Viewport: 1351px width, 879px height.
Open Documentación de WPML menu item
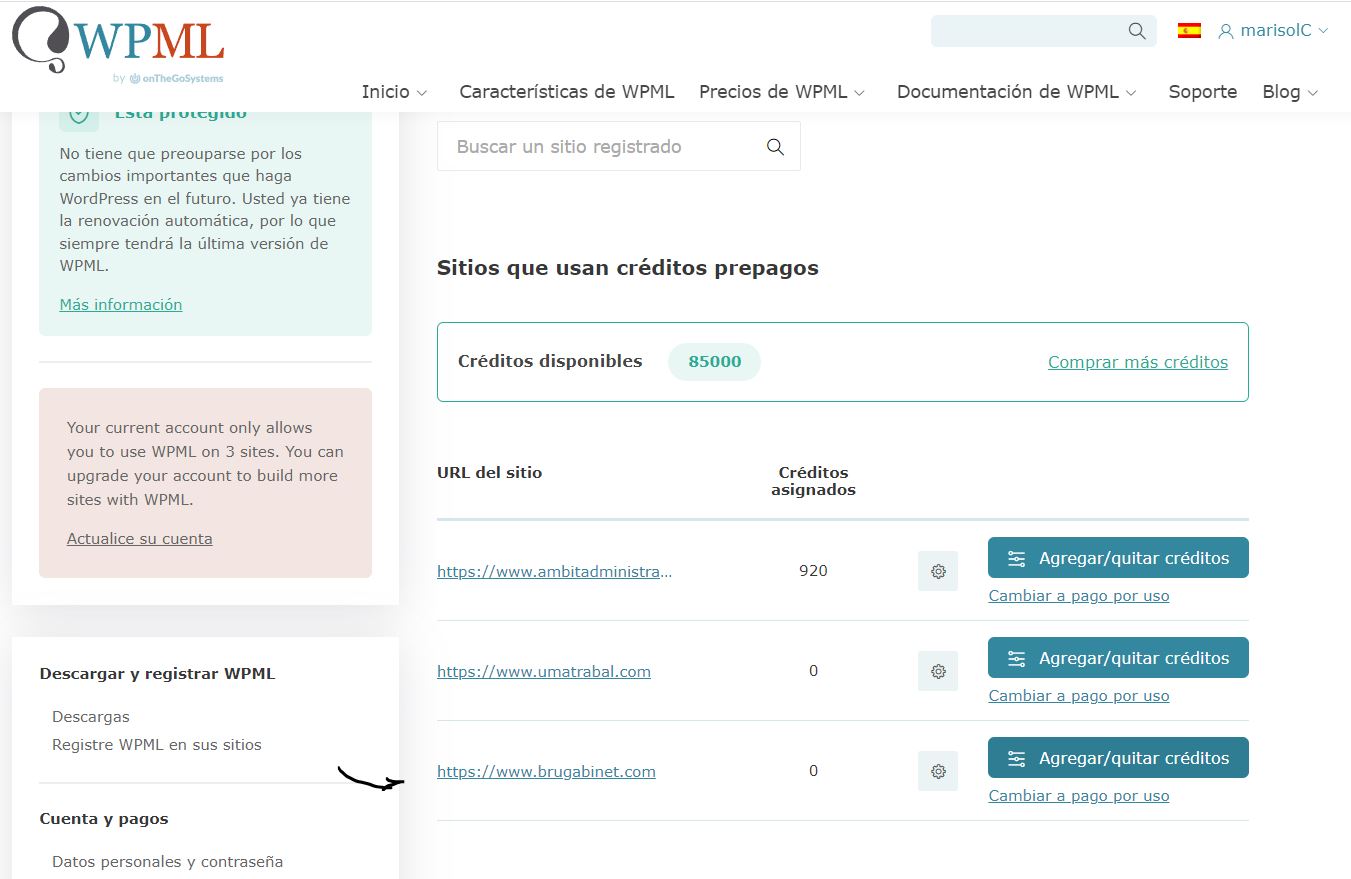[x=1008, y=92]
